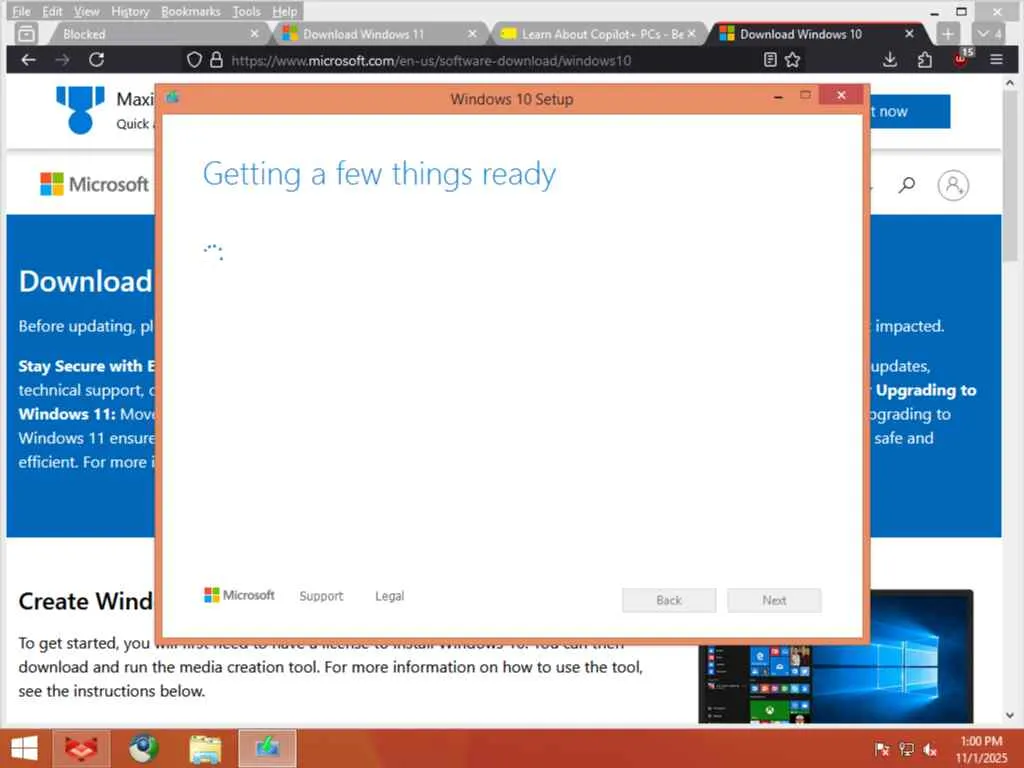Click the Microsoft logo on the webpage
This screenshot has width=1024, height=768.
coord(94,184)
